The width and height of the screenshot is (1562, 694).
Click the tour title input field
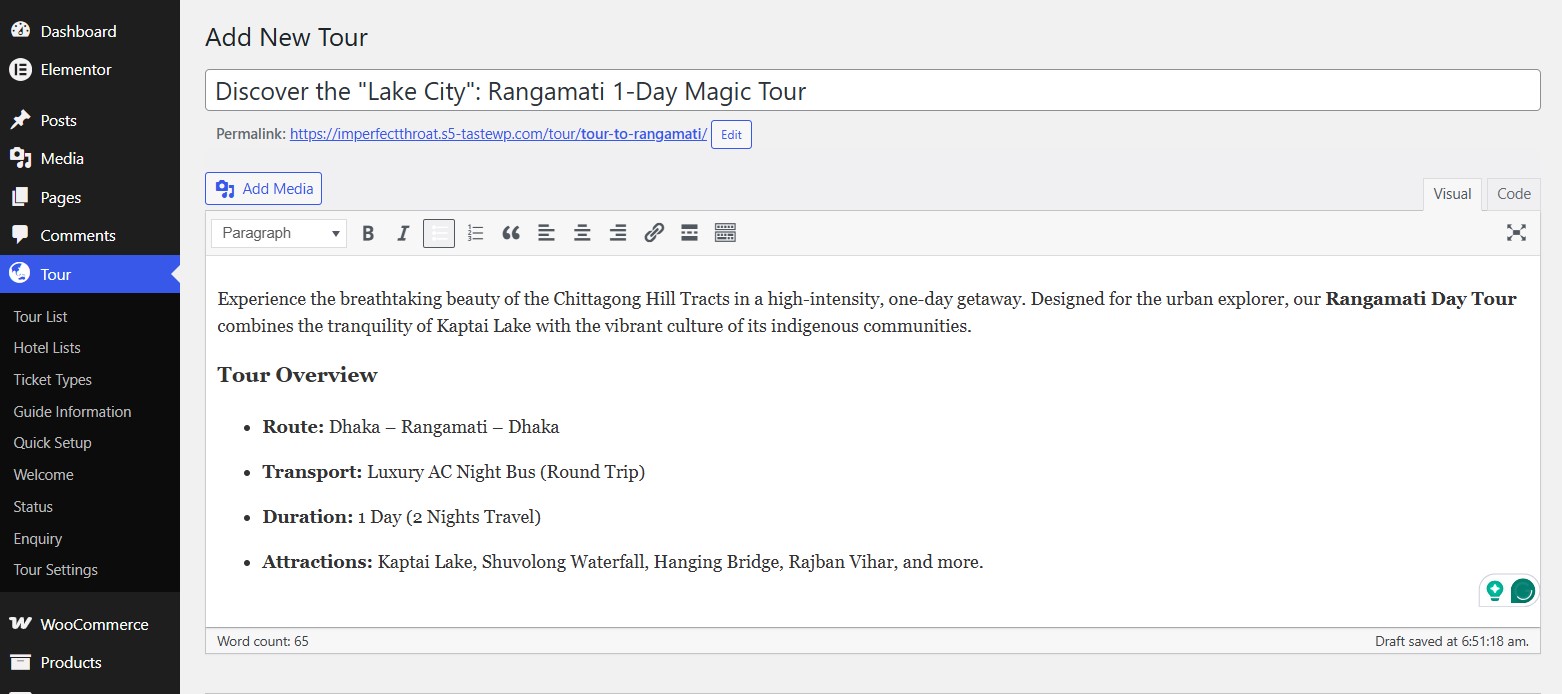pos(873,91)
